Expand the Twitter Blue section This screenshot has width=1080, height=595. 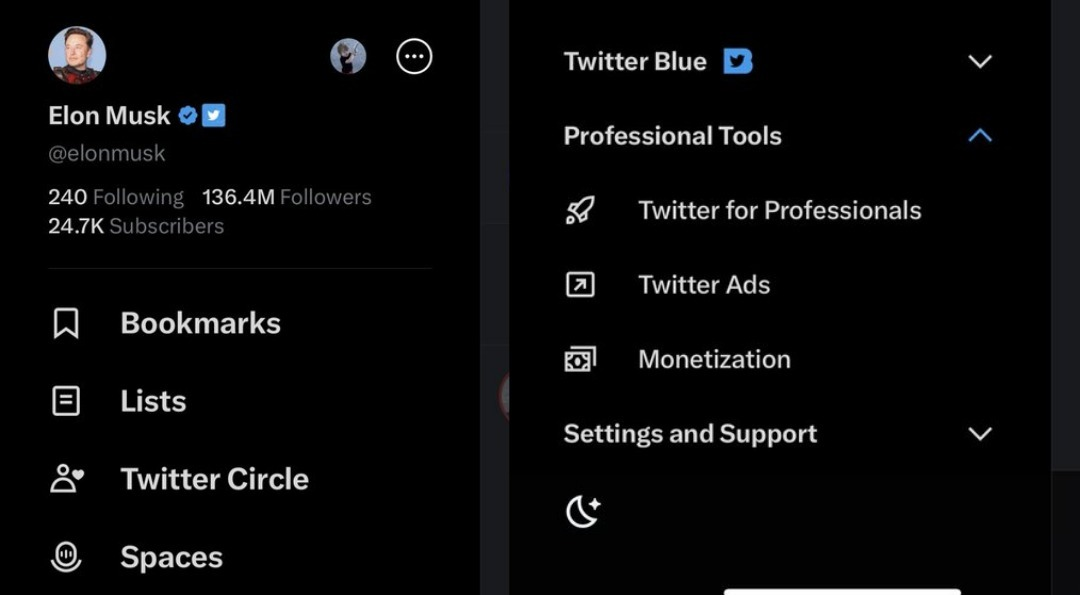[979, 61]
